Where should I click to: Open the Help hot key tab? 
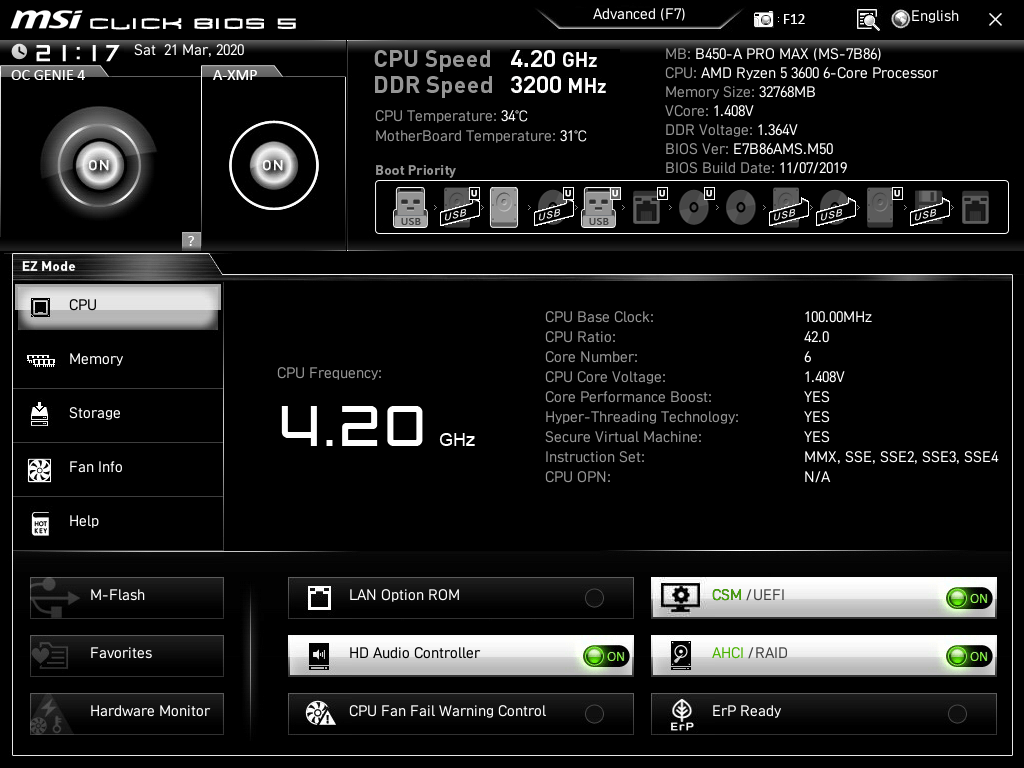(x=118, y=522)
